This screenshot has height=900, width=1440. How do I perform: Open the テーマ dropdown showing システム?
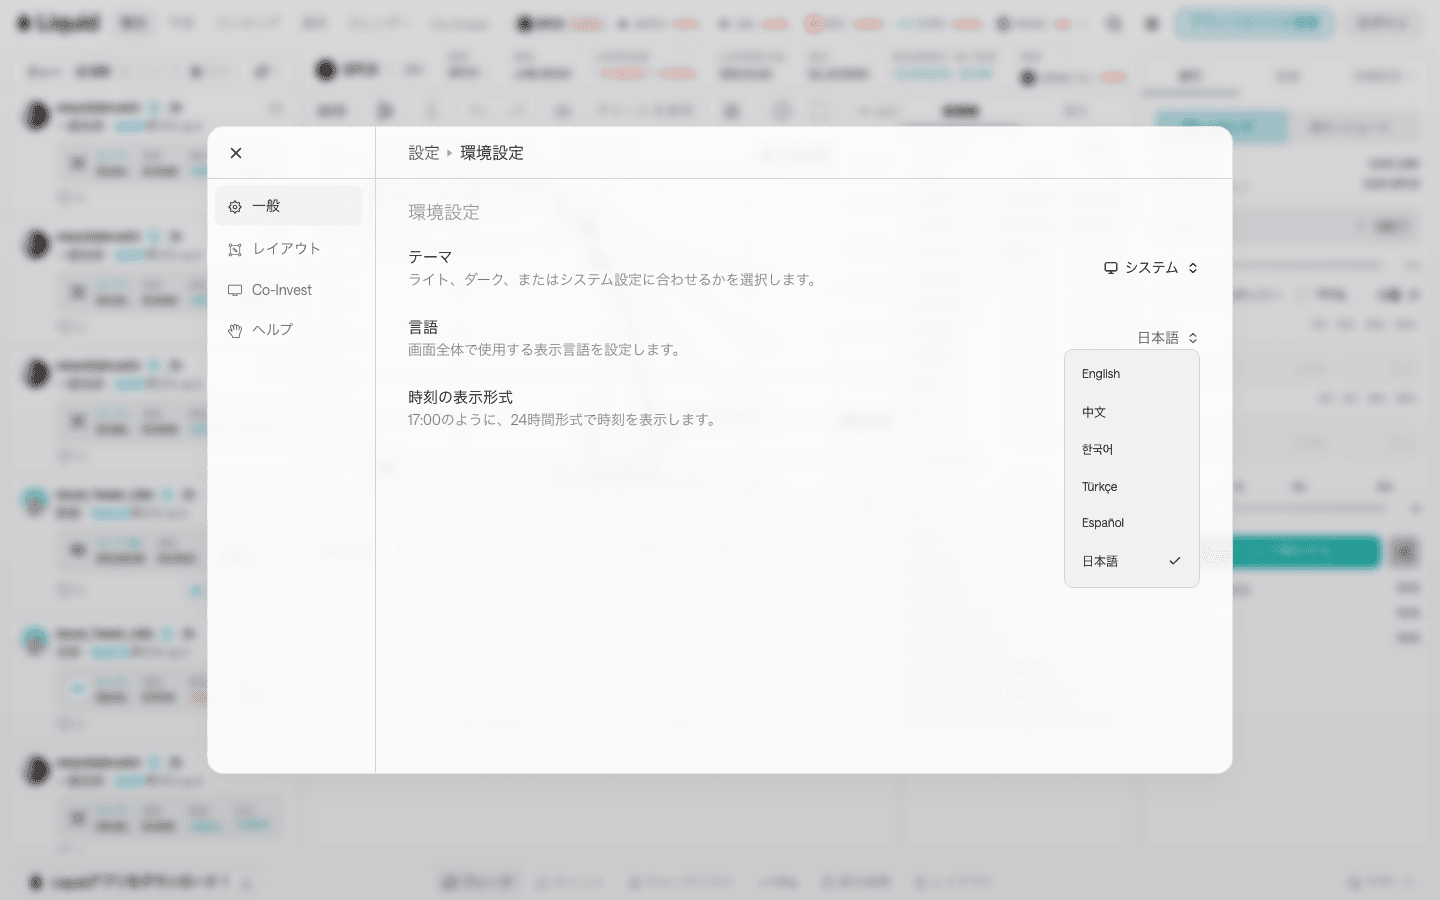pos(1151,268)
